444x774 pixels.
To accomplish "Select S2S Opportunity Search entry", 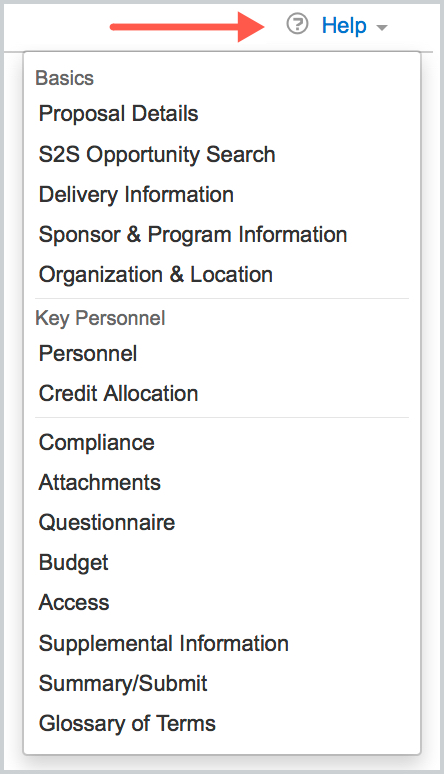I will coord(157,155).
